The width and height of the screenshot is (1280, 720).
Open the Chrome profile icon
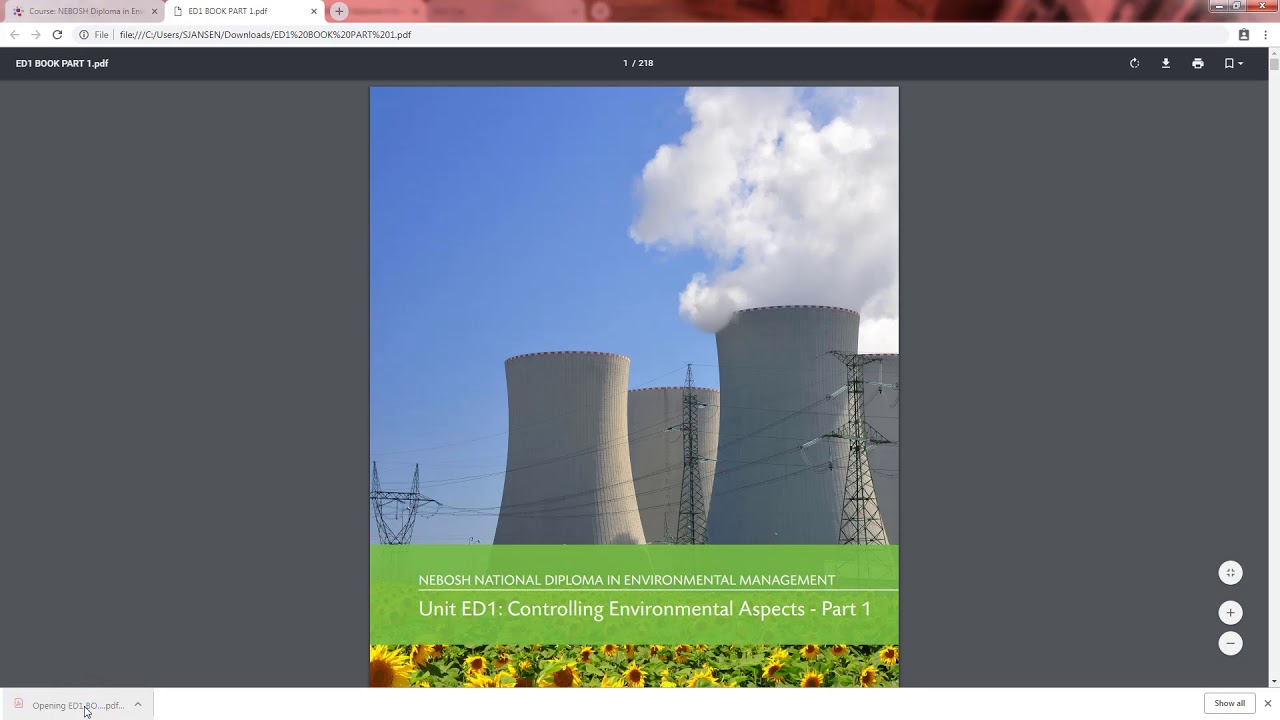1244,34
